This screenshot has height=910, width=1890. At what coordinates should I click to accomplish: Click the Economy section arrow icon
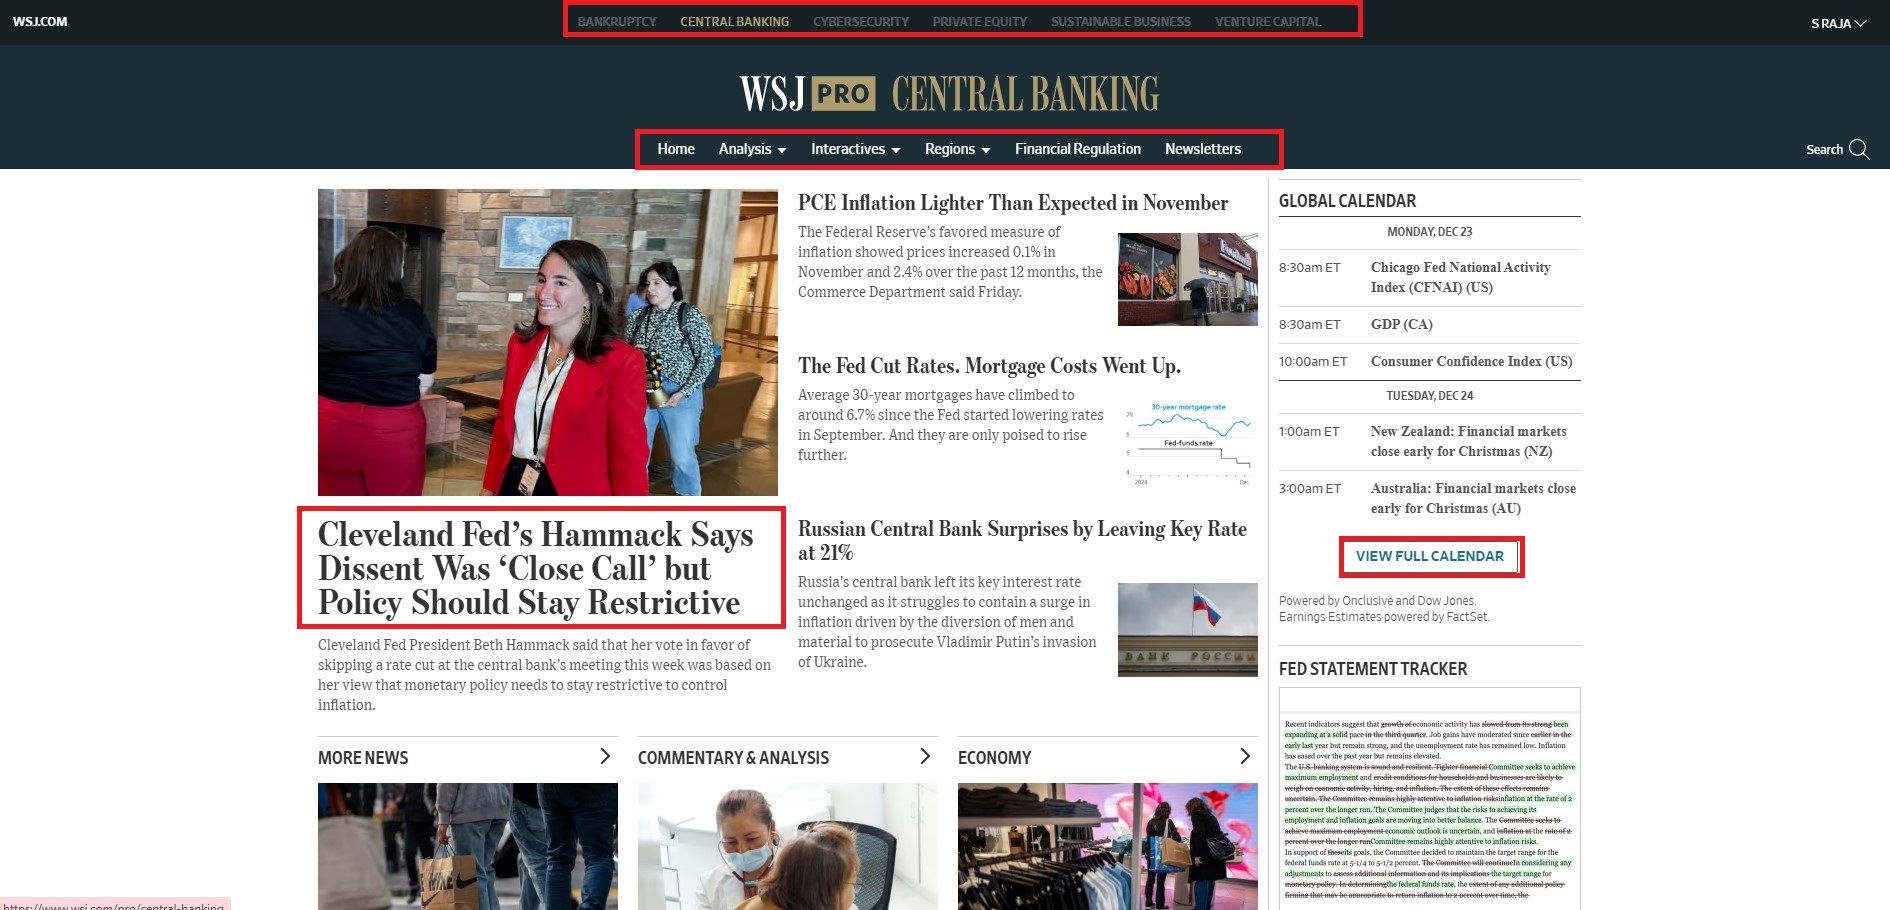[x=1244, y=756]
